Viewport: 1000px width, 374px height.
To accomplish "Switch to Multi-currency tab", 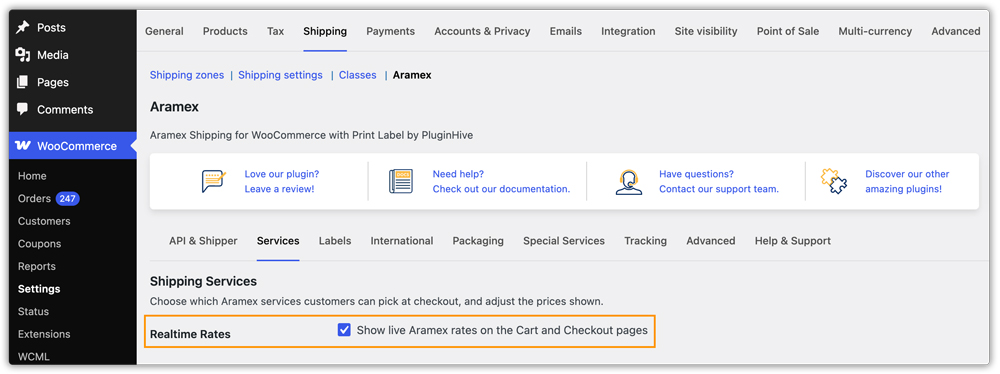I will (x=875, y=31).
